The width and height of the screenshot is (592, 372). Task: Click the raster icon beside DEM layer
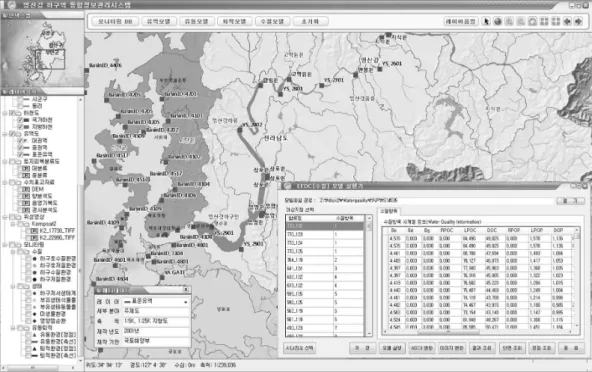coord(26,189)
